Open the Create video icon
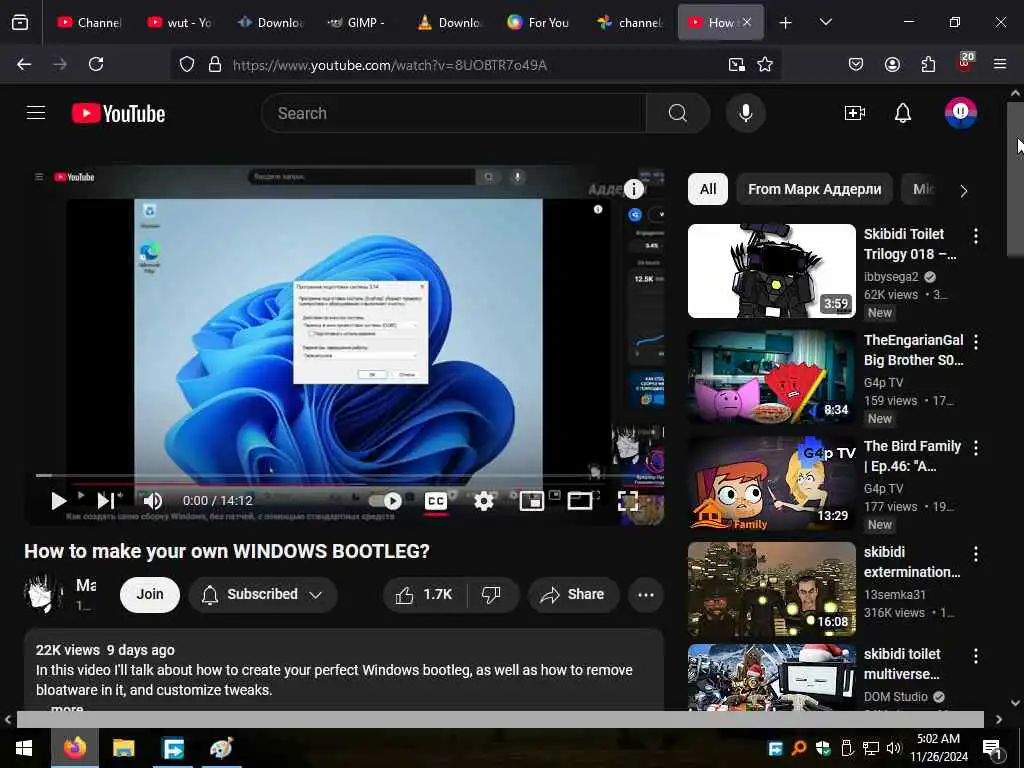1024x768 pixels. click(x=854, y=113)
